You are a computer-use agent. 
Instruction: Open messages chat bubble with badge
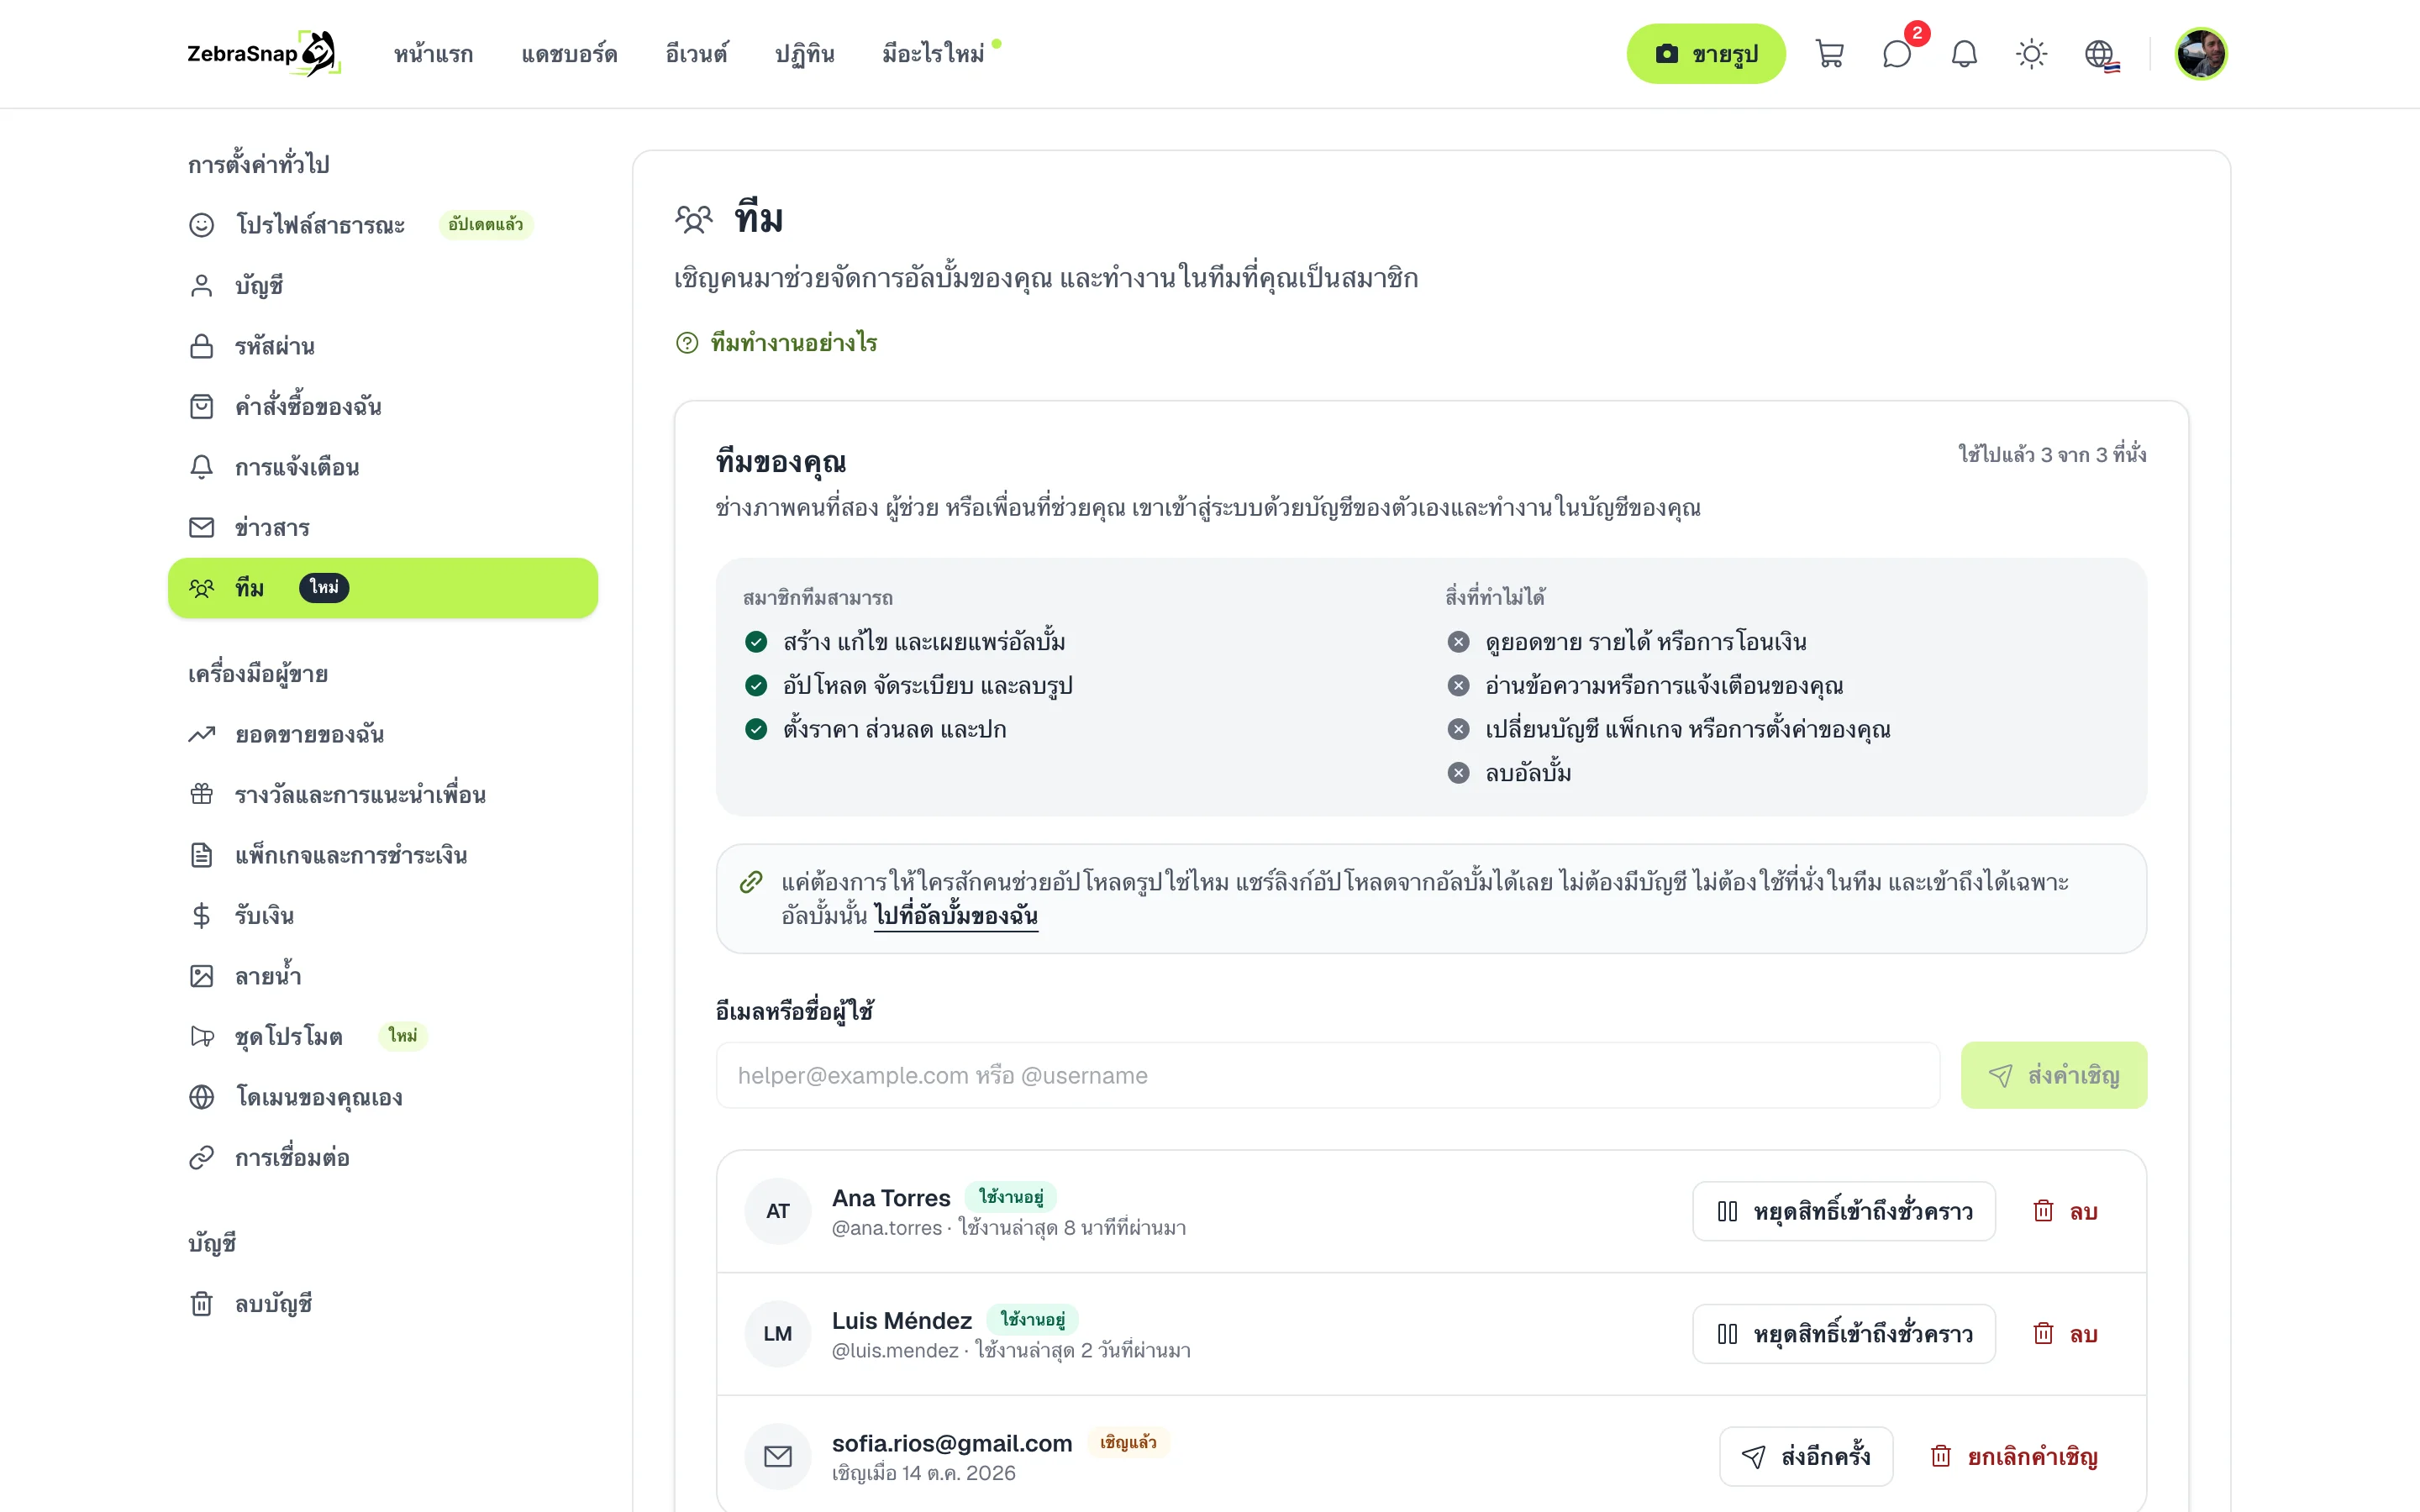(1897, 54)
